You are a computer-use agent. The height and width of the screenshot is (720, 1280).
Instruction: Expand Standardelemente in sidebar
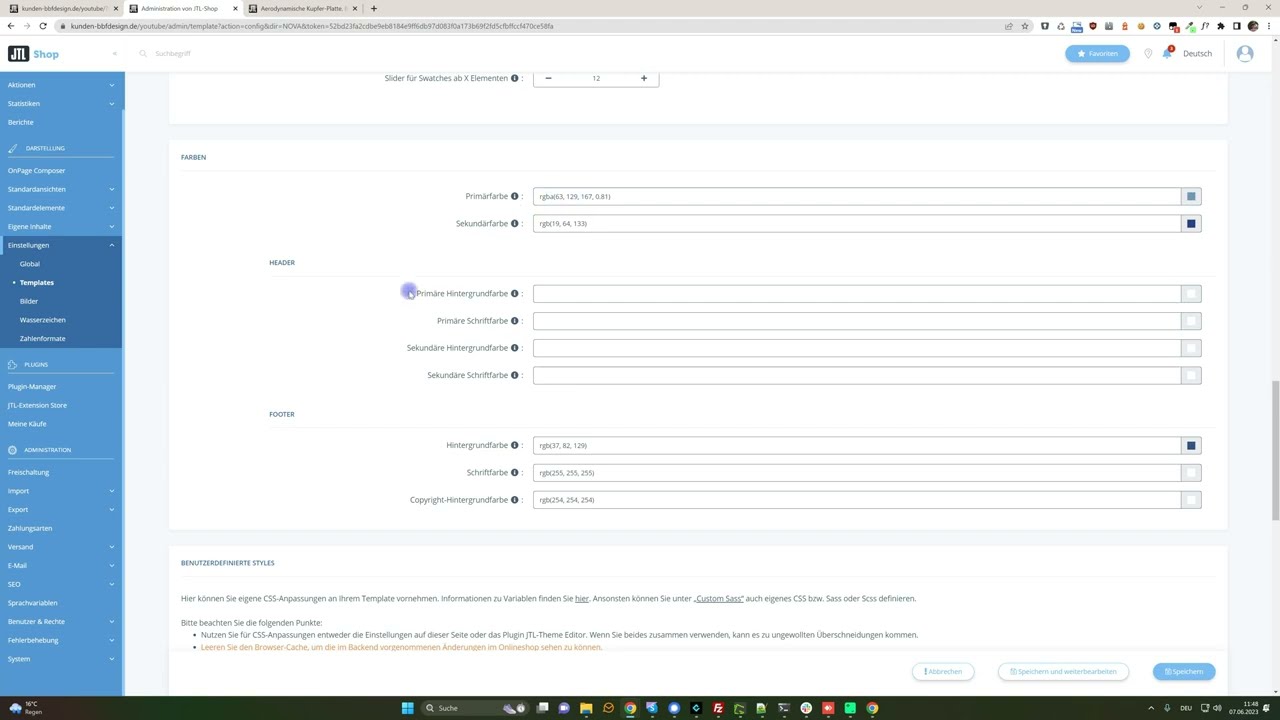coord(61,208)
